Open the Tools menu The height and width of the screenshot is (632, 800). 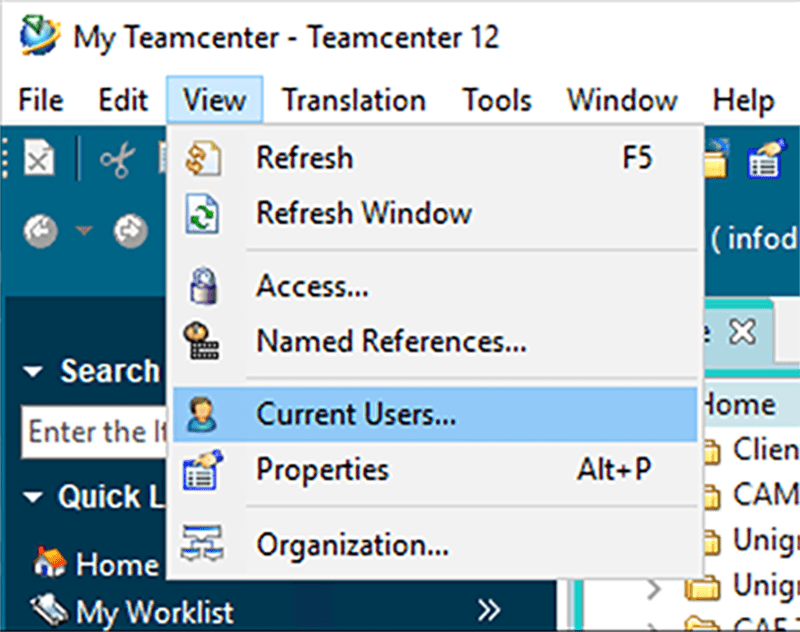[x=497, y=100]
